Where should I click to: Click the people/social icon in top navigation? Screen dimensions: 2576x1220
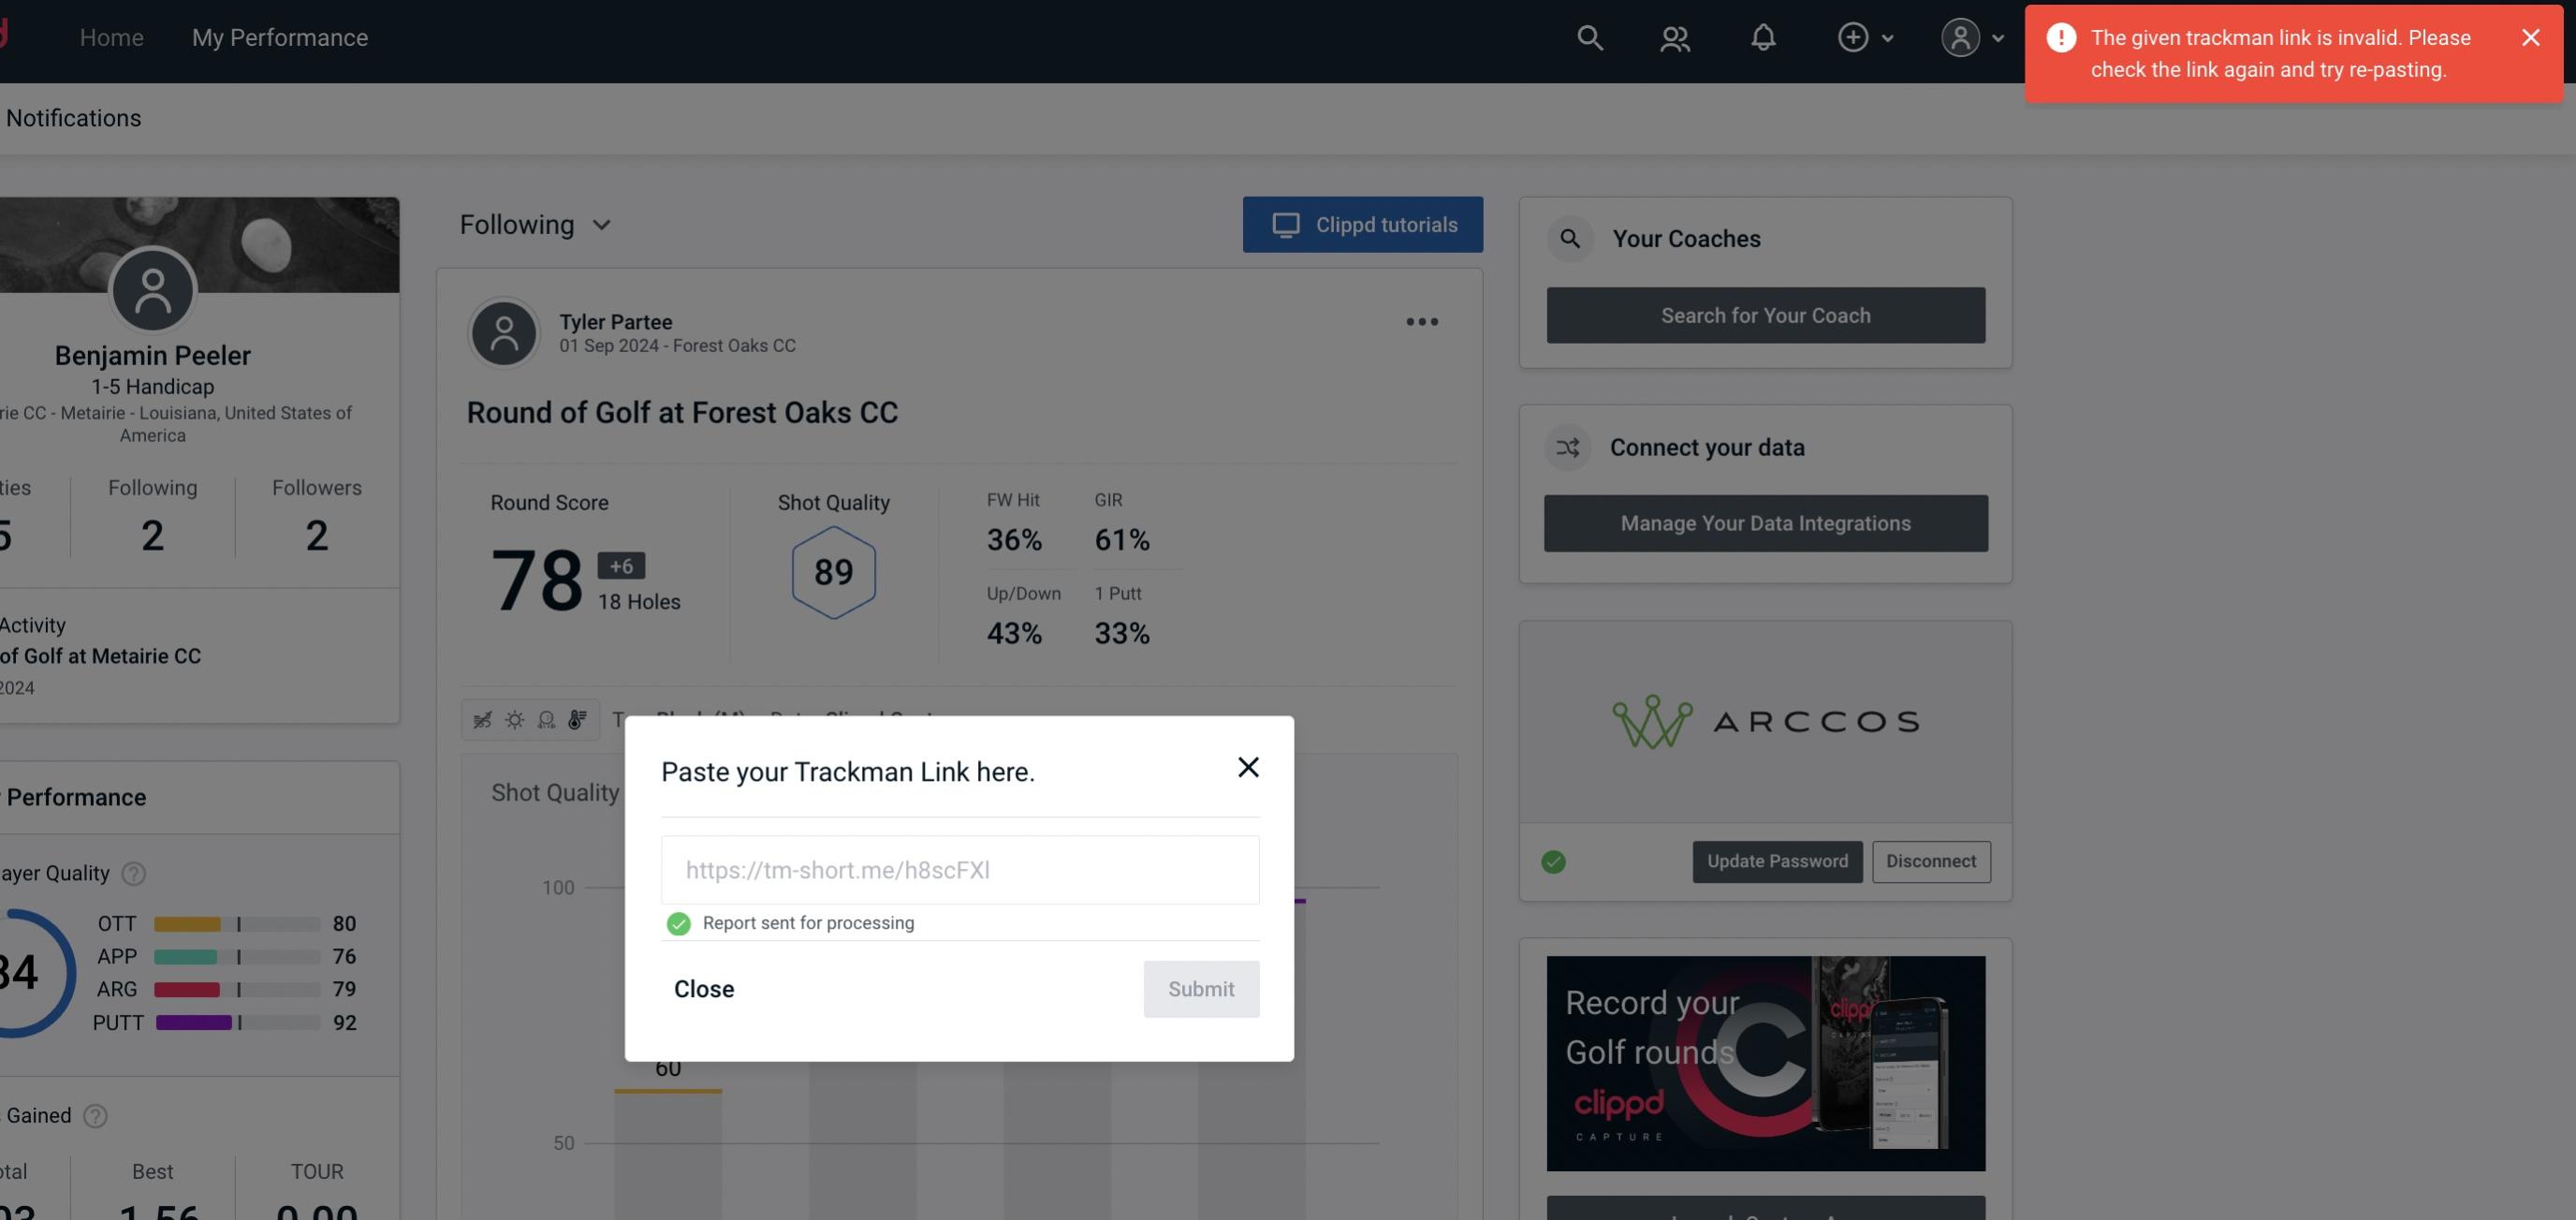(1674, 37)
